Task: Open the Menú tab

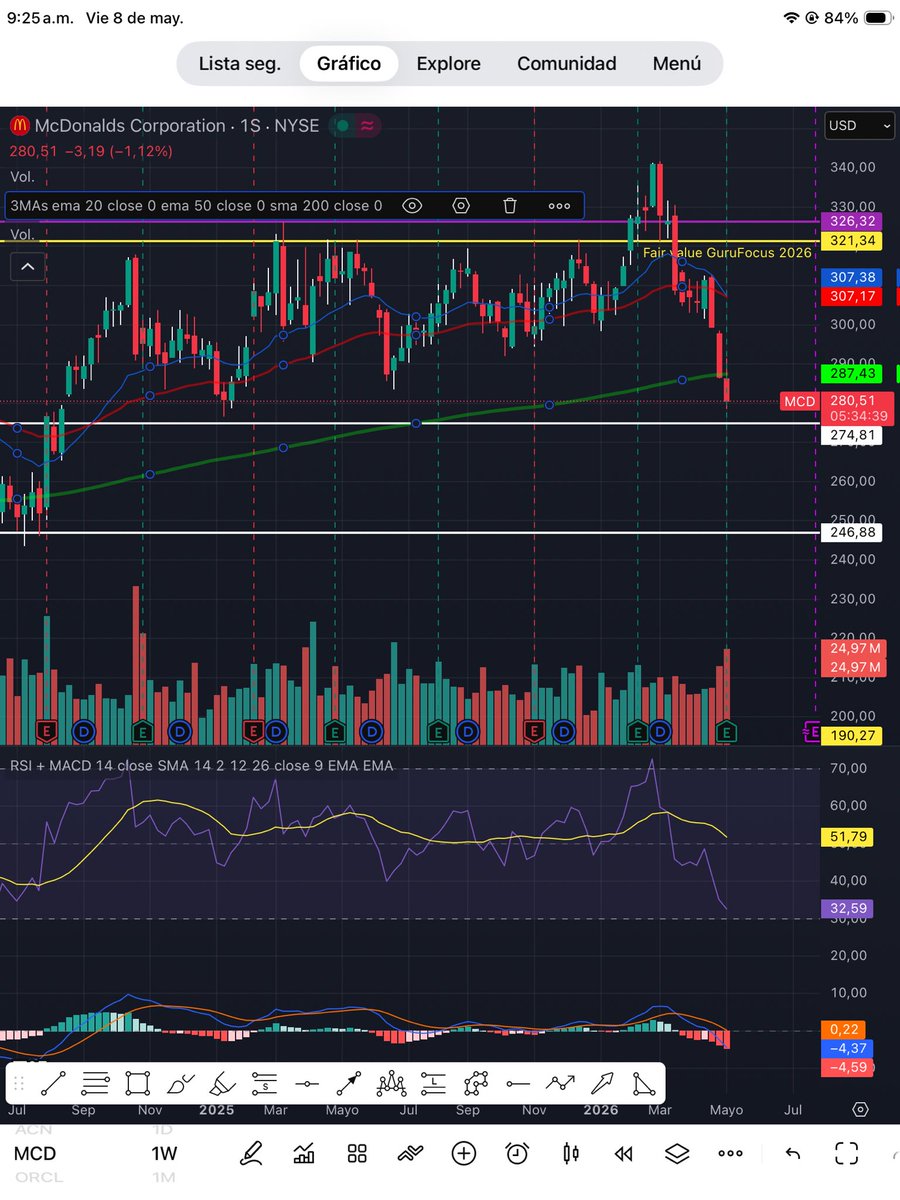Action: tap(677, 64)
